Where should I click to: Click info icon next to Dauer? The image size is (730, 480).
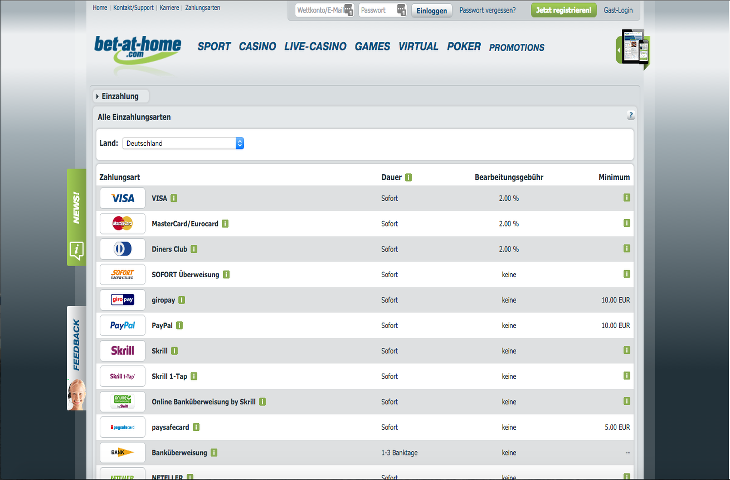(408, 177)
